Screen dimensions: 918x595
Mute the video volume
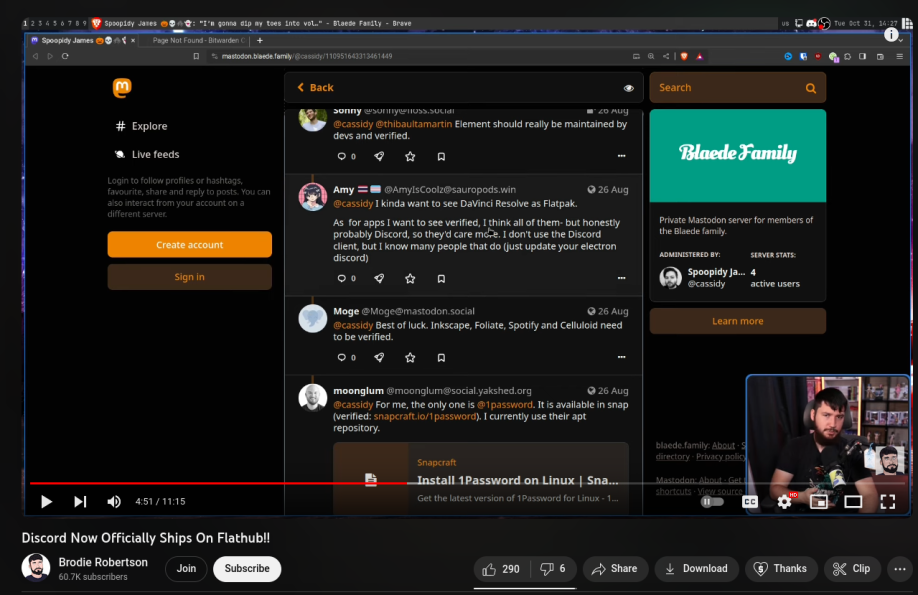point(114,502)
